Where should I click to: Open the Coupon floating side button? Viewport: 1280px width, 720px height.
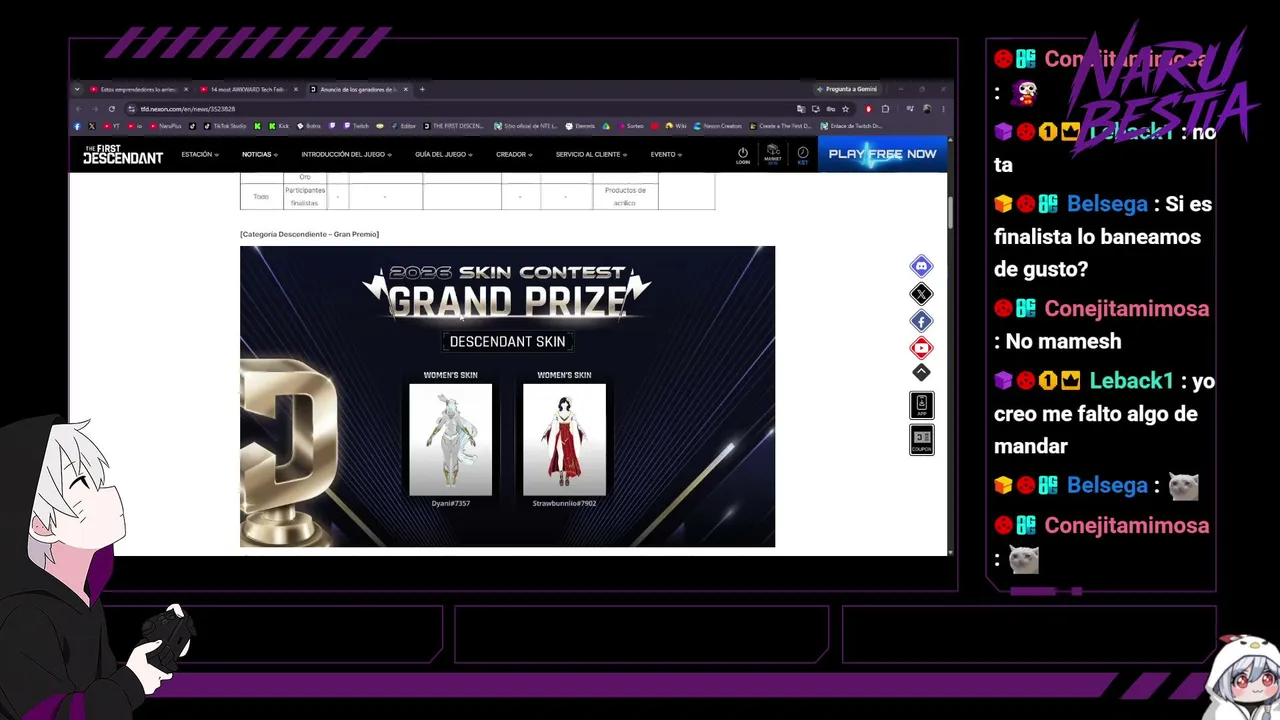click(x=921, y=440)
